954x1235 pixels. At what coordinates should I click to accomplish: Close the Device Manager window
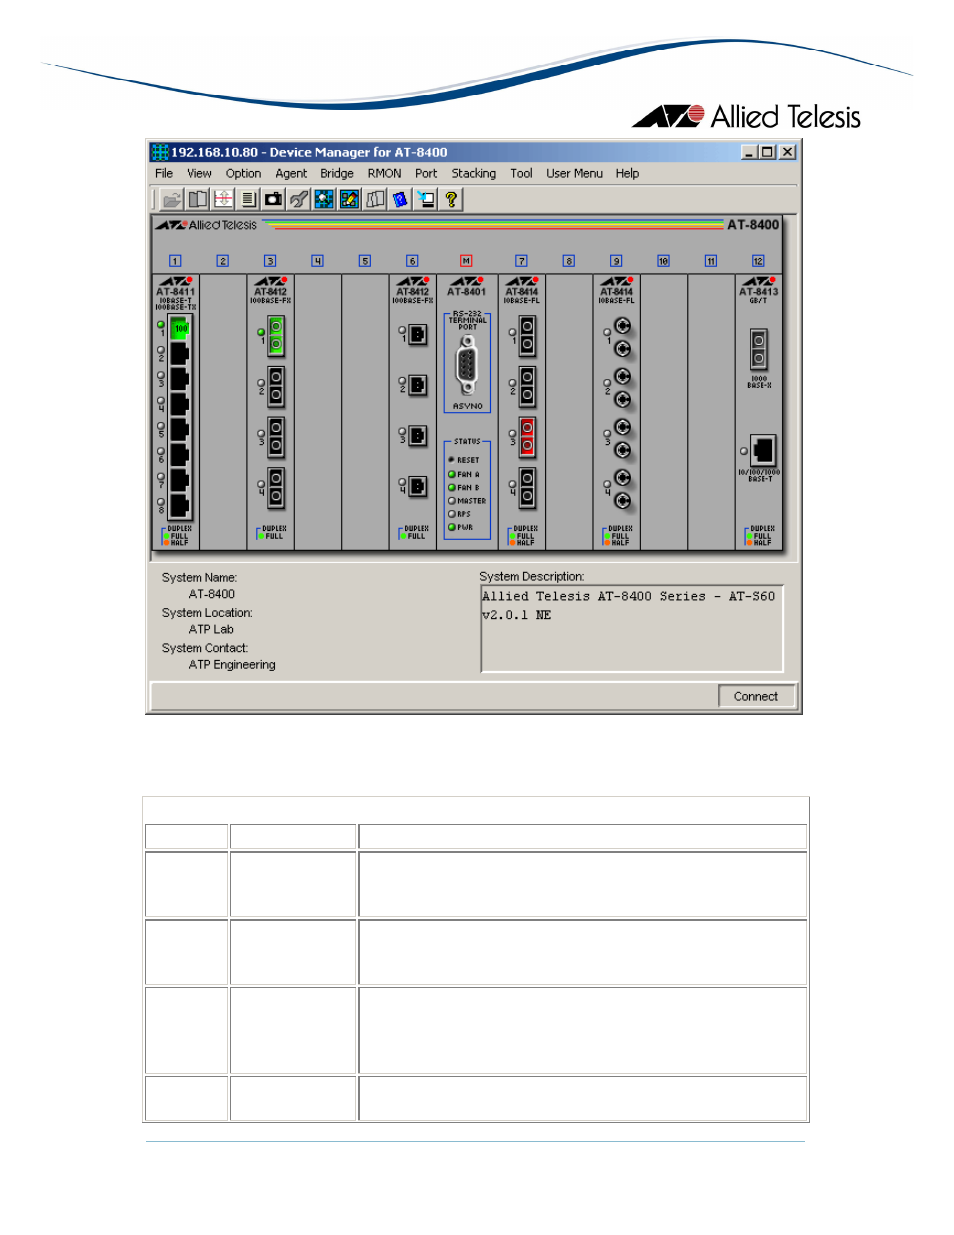tap(788, 152)
